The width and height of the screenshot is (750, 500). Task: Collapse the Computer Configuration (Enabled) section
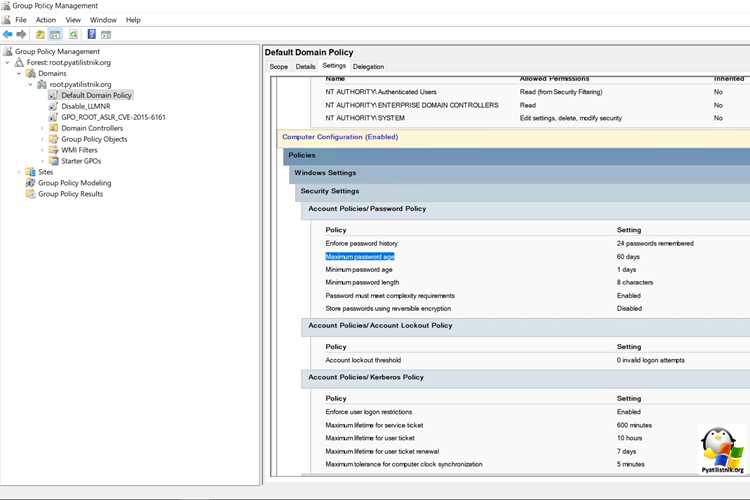coord(513,137)
